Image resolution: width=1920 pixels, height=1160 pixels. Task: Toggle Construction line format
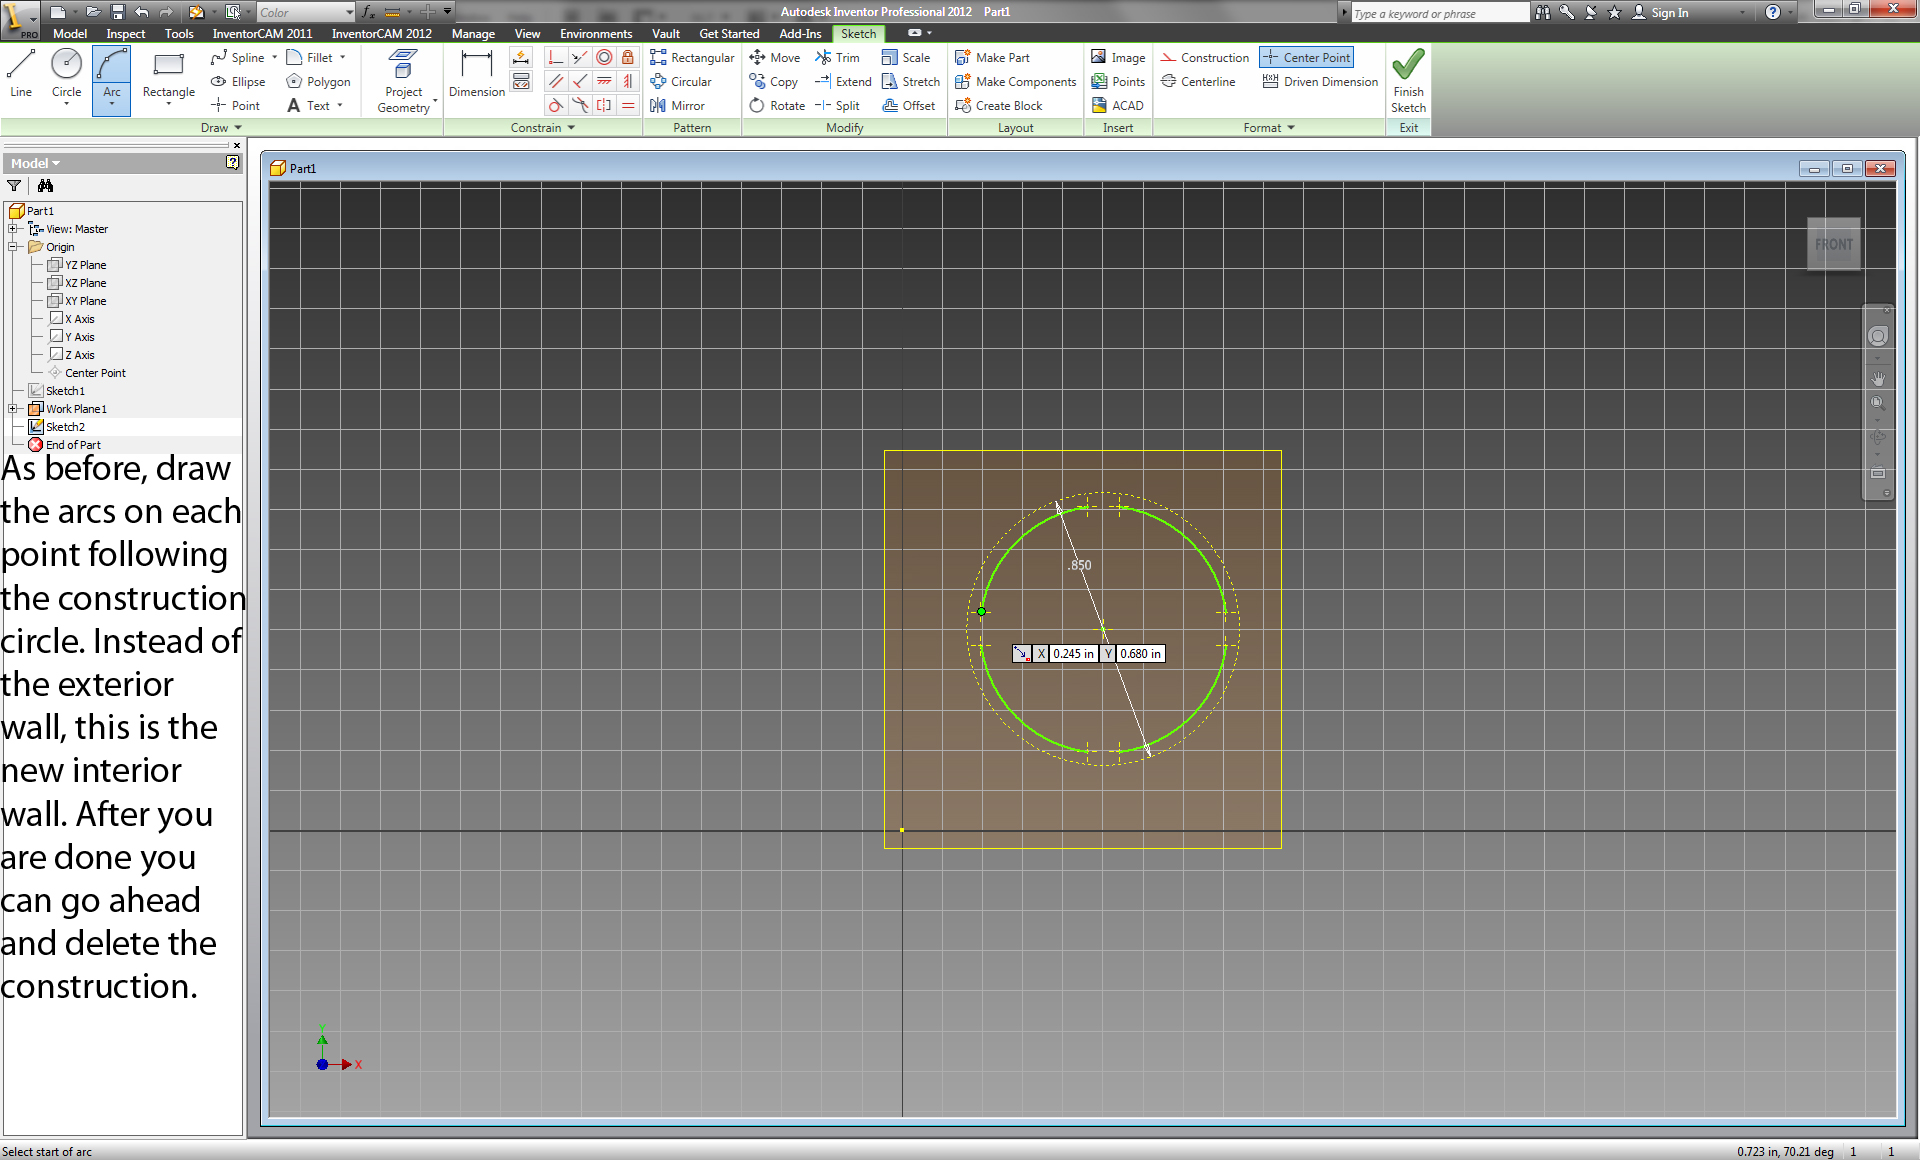tap(1205, 58)
